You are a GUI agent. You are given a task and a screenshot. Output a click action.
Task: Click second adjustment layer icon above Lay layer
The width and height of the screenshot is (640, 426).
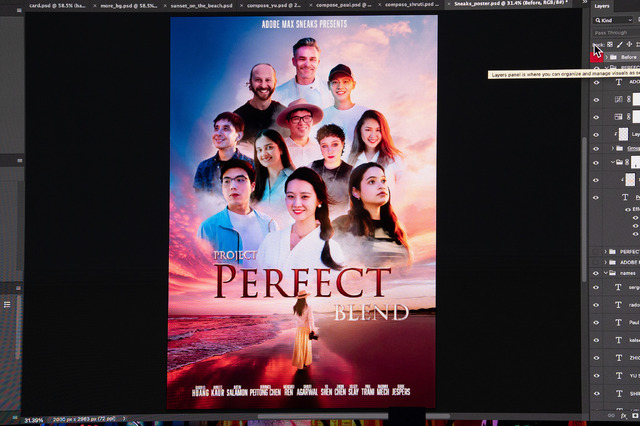click(x=619, y=117)
